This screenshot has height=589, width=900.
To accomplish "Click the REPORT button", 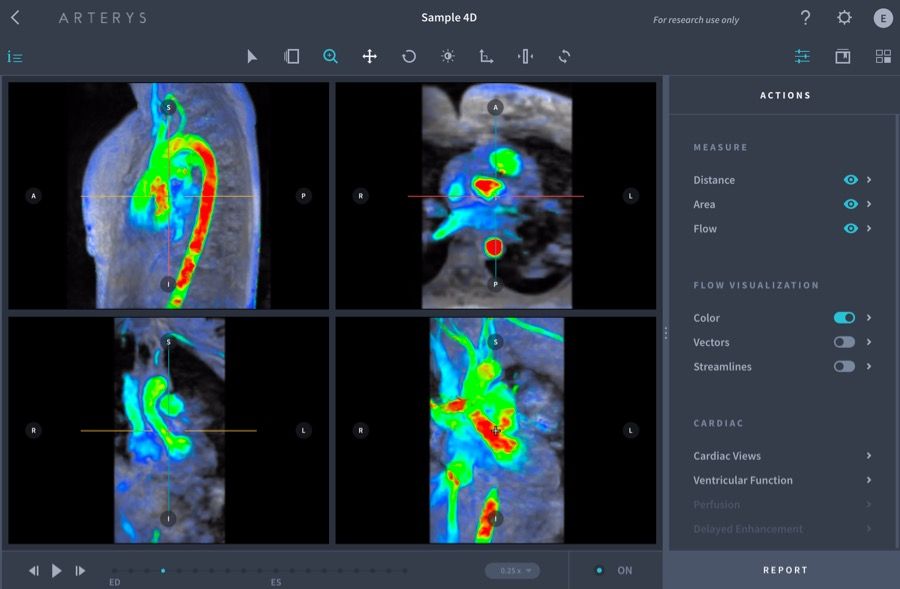I will [785, 570].
